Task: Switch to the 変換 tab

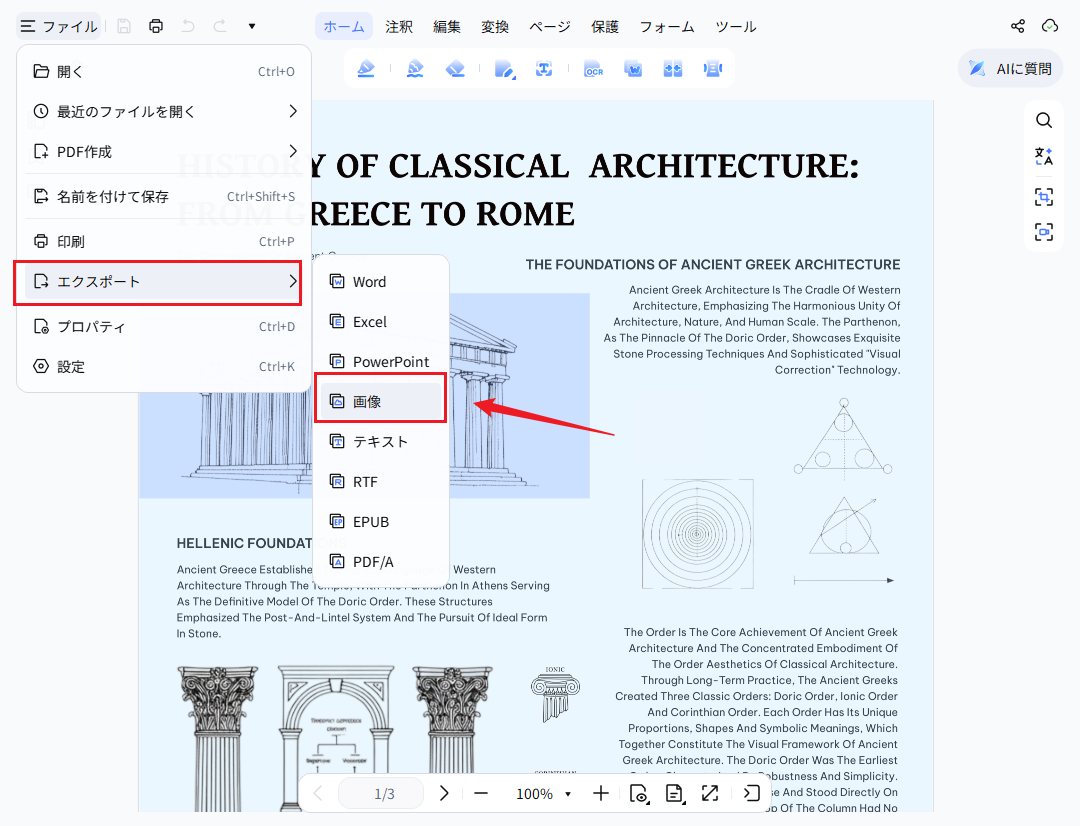Action: (495, 26)
